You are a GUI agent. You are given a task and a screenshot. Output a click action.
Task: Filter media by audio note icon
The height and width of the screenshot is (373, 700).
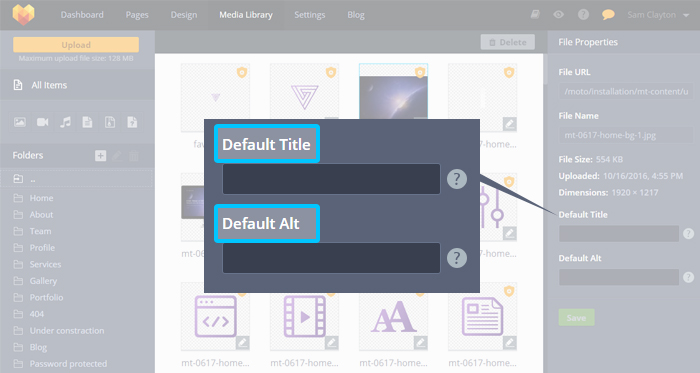[x=65, y=122]
